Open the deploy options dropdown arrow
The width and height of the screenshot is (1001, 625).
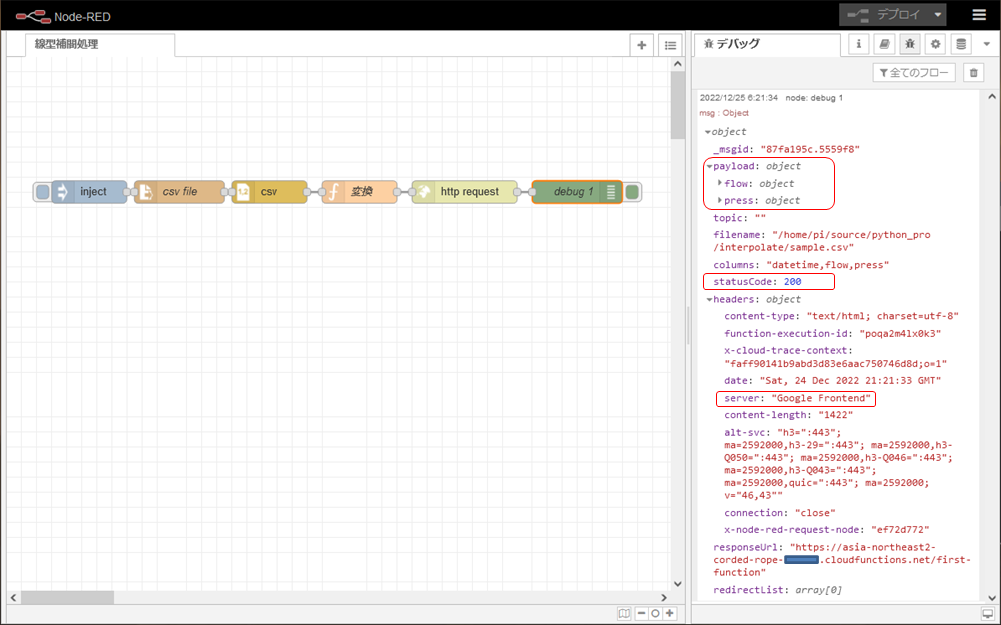point(937,15)
